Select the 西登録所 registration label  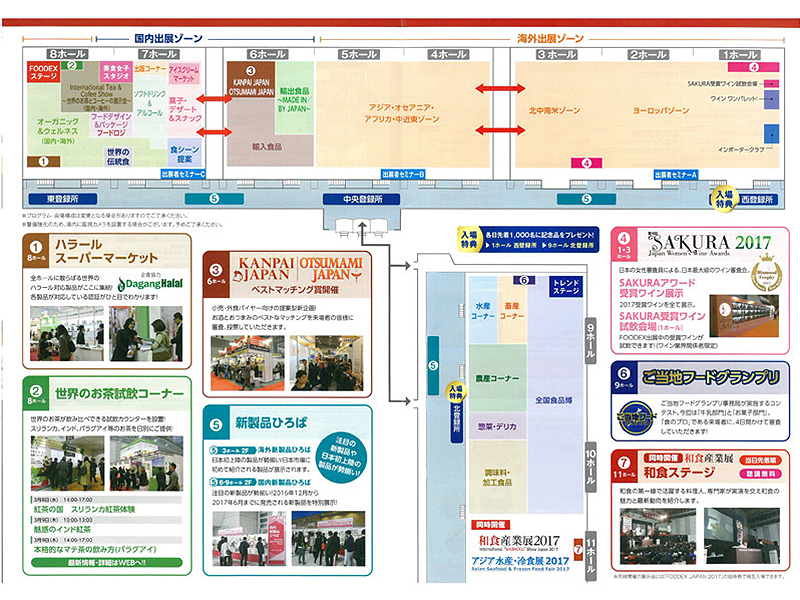[x=757, y=199]
